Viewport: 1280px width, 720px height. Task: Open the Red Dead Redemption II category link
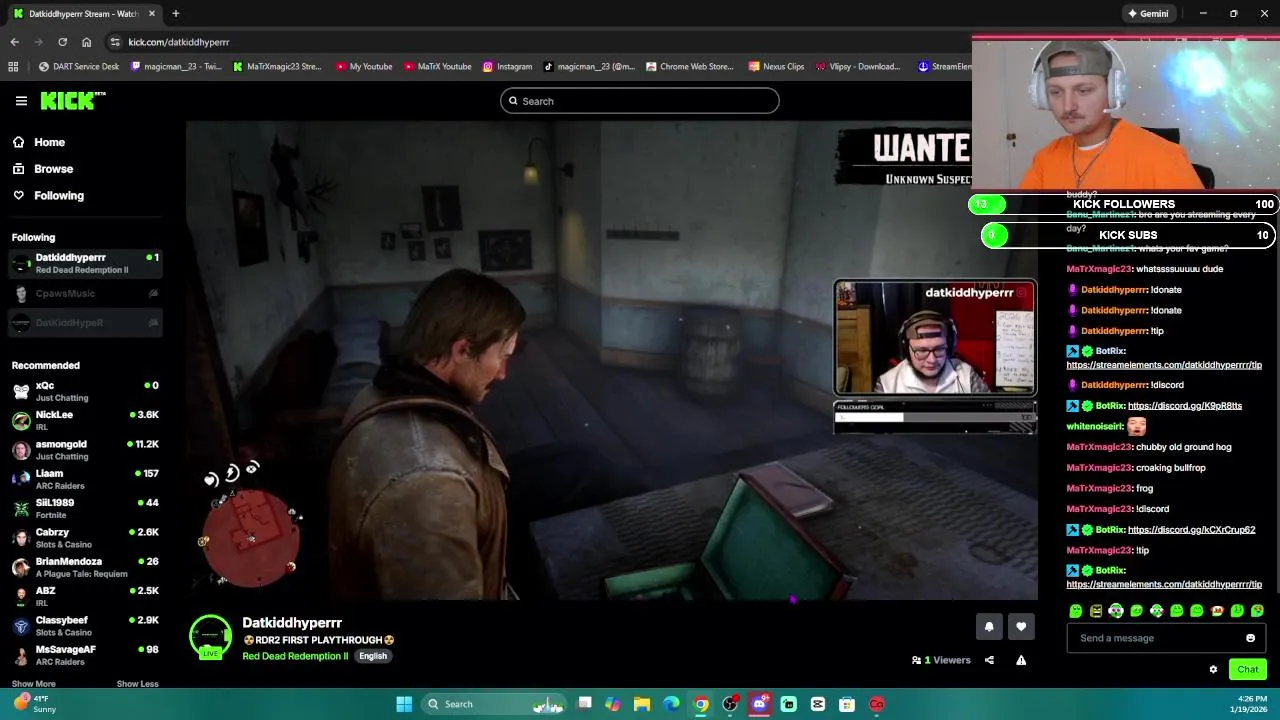pyautogui.click(x=295, y=656)
